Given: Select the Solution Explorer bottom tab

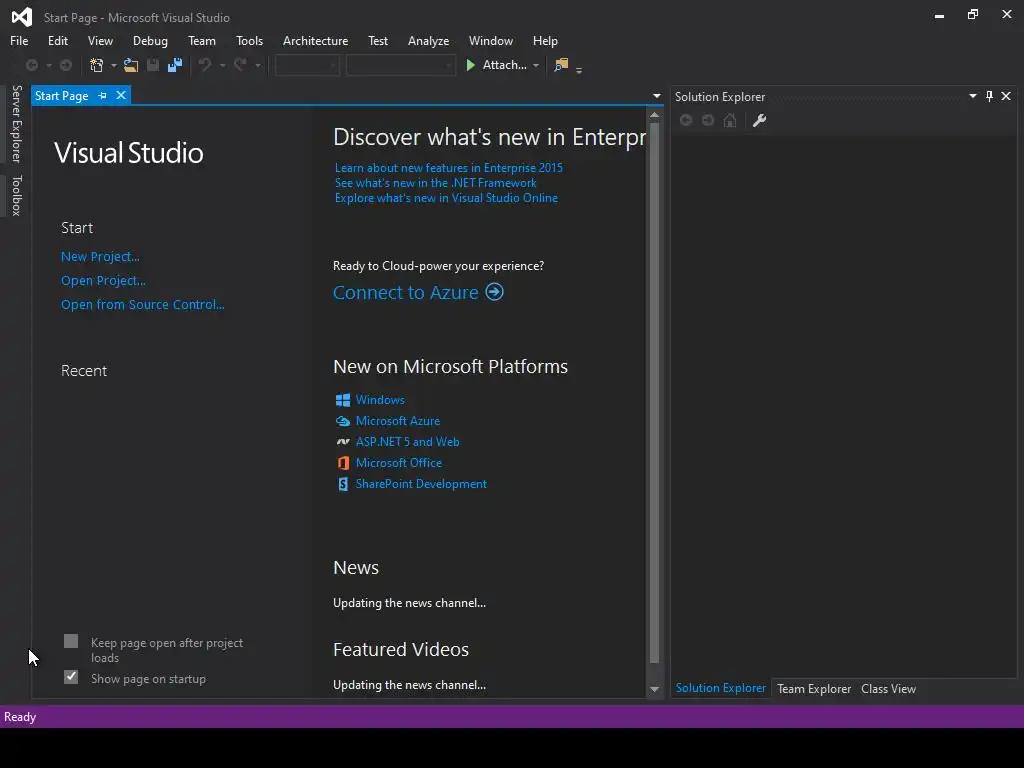Looking at the screenshot, I should [720, 688].
